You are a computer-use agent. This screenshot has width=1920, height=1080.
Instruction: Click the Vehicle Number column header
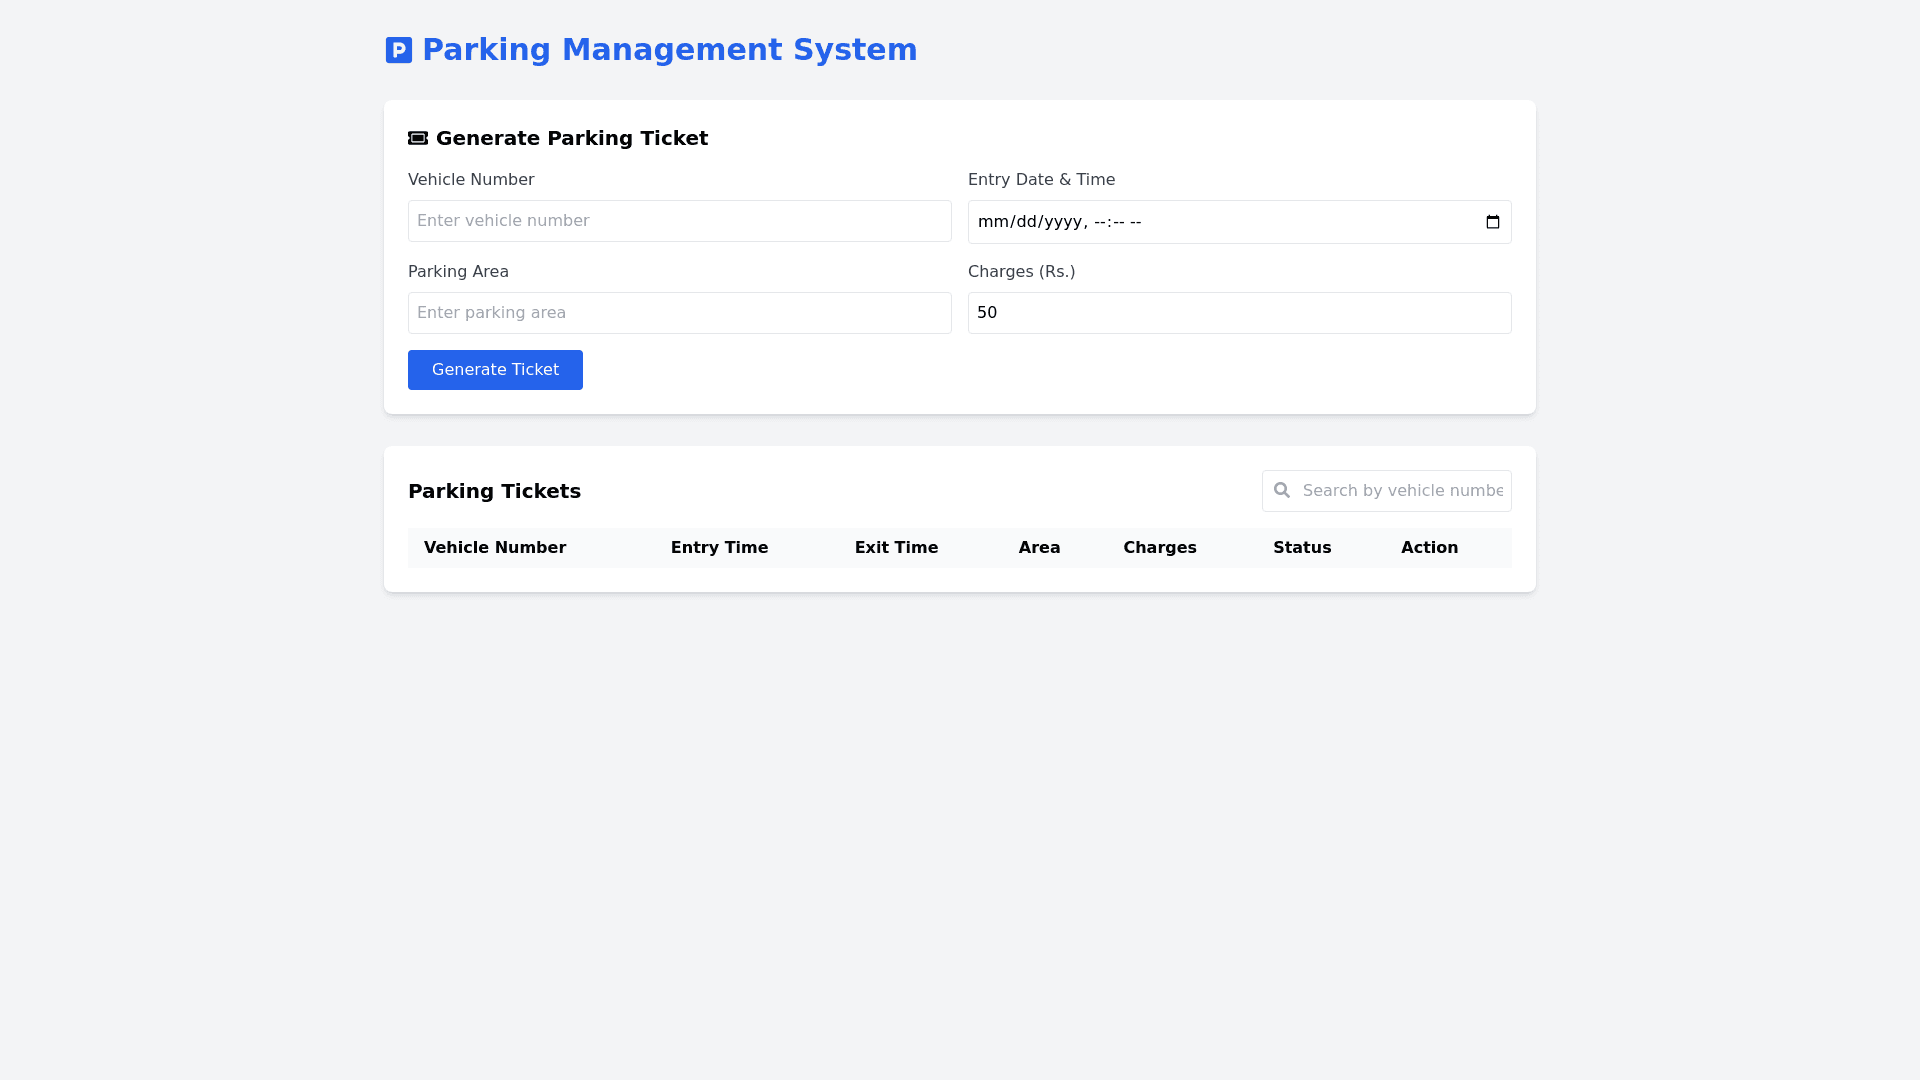coord(495,548)
